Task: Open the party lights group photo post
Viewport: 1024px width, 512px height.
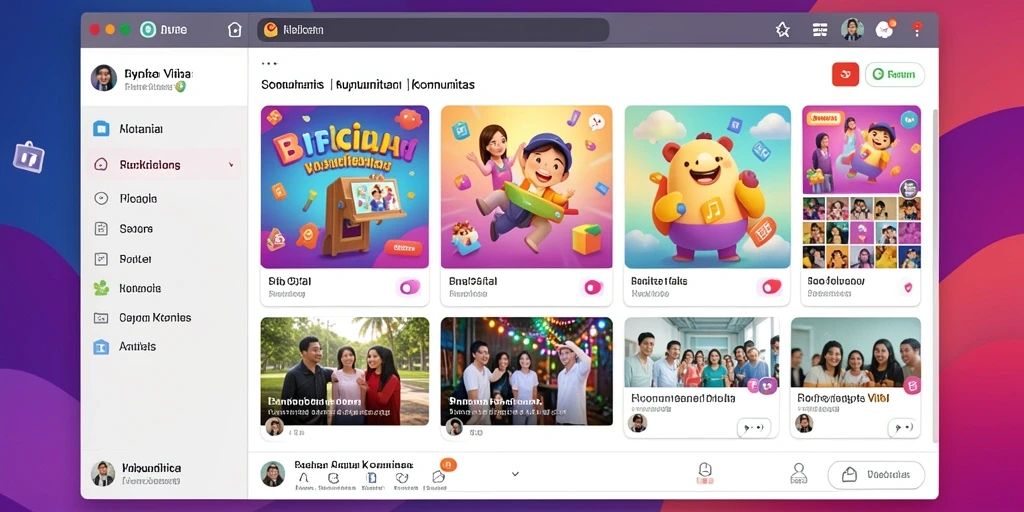Action: pyautogui.click(x=526, y=371)
